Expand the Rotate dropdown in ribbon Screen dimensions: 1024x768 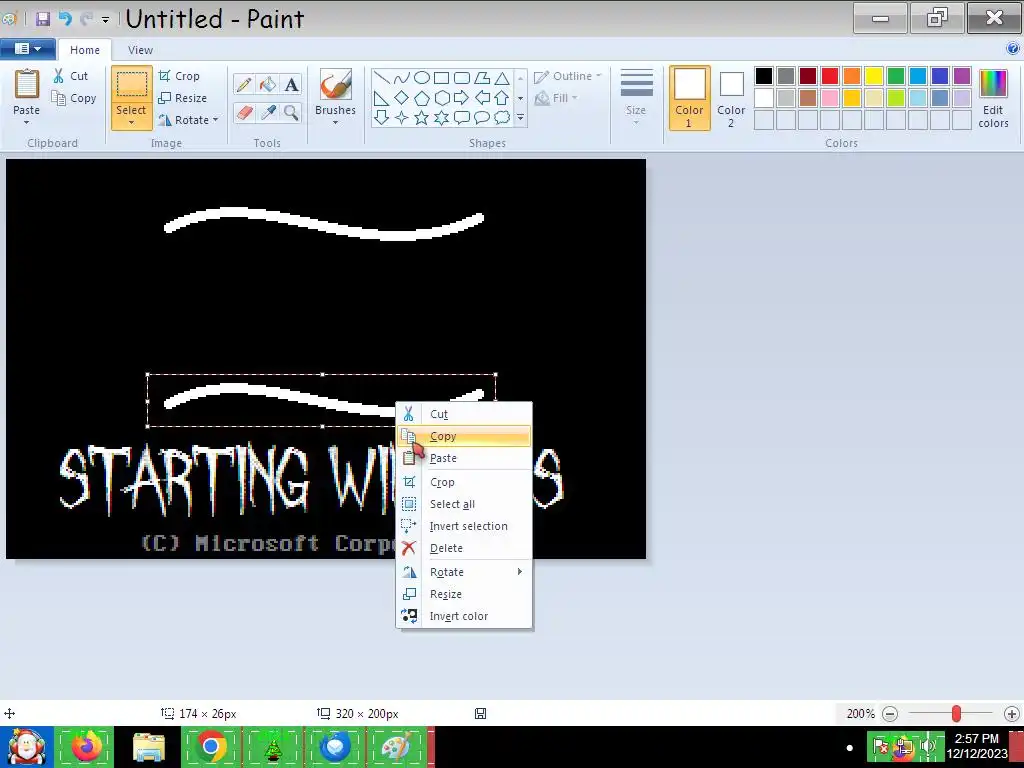216,120
